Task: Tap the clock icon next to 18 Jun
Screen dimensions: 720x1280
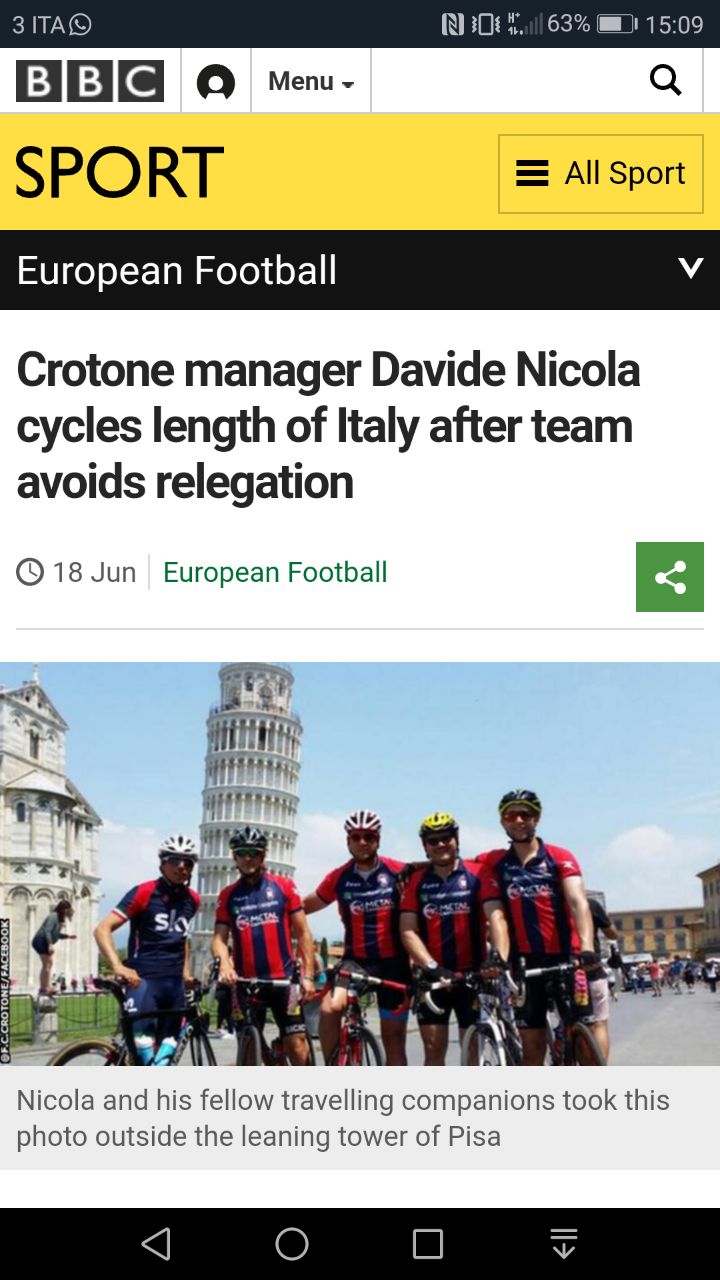Action: click(30, 572)
